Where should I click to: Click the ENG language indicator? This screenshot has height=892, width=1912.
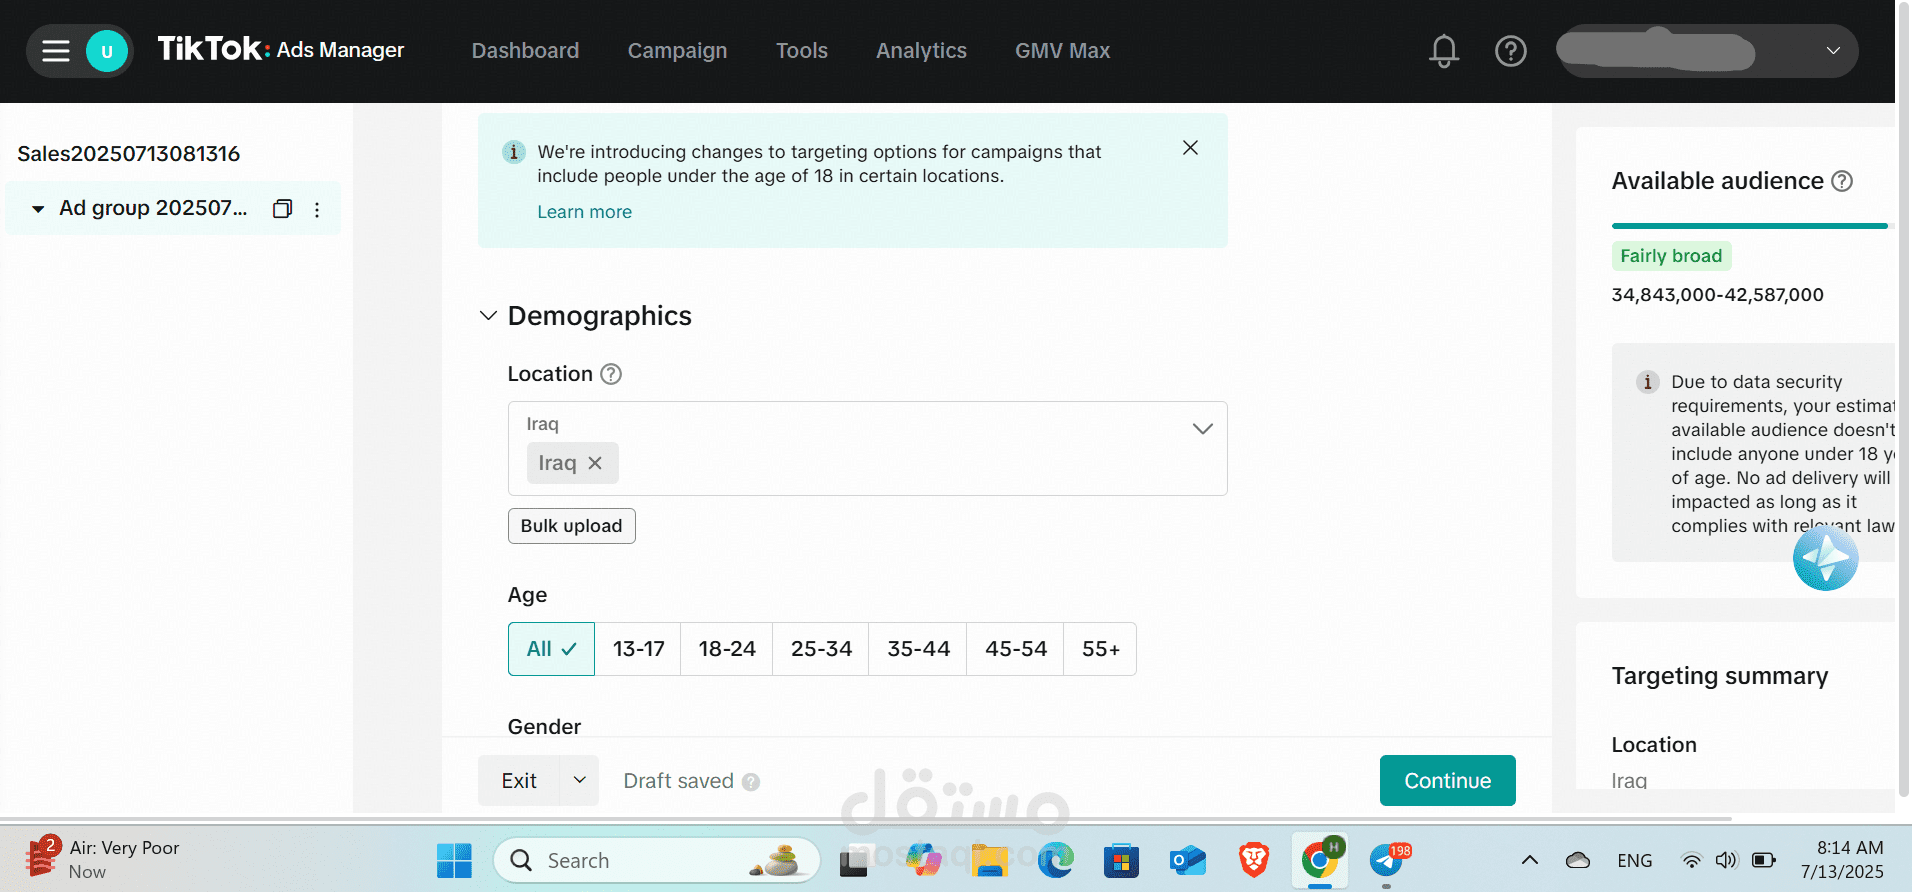(1634, 860)
